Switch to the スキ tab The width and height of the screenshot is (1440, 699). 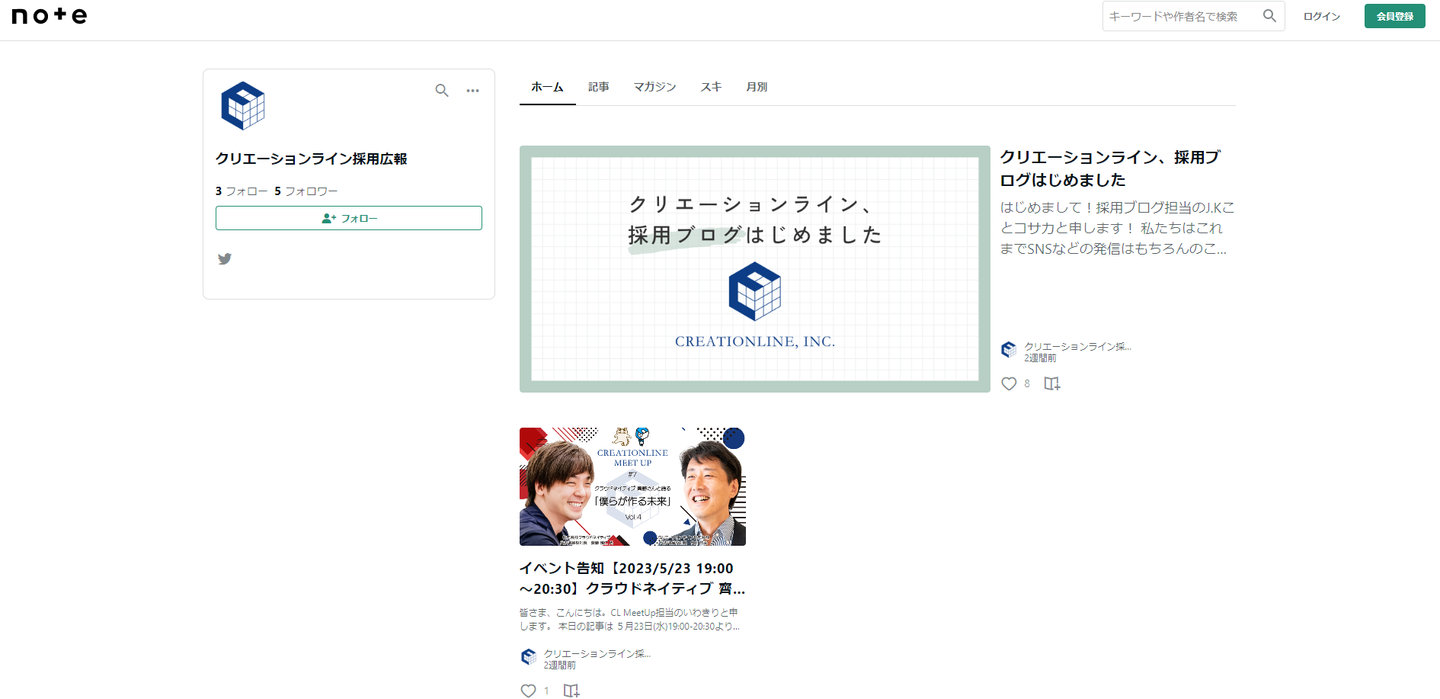tap(711, 87)
